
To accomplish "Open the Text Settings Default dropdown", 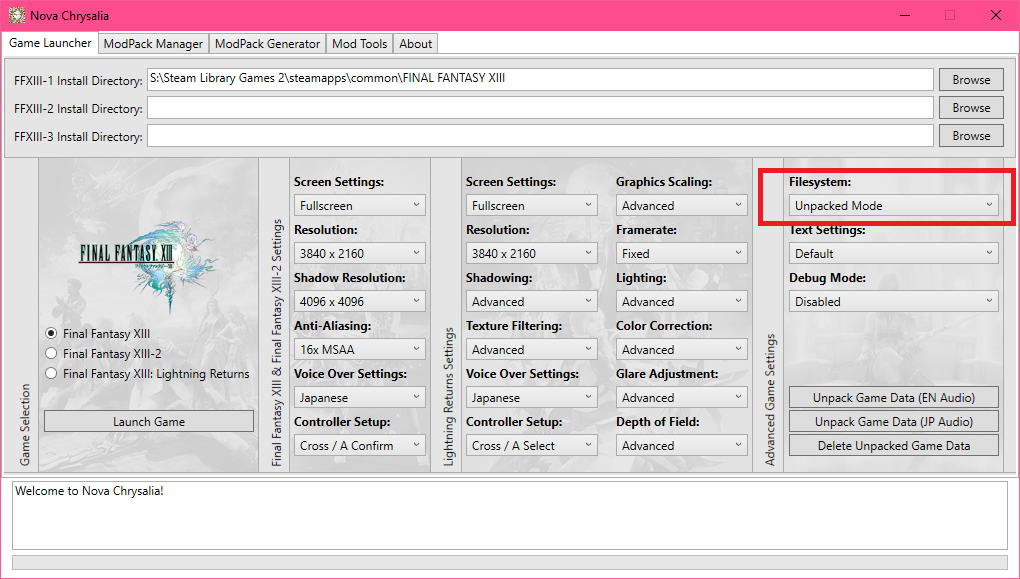I will point(894,254).
